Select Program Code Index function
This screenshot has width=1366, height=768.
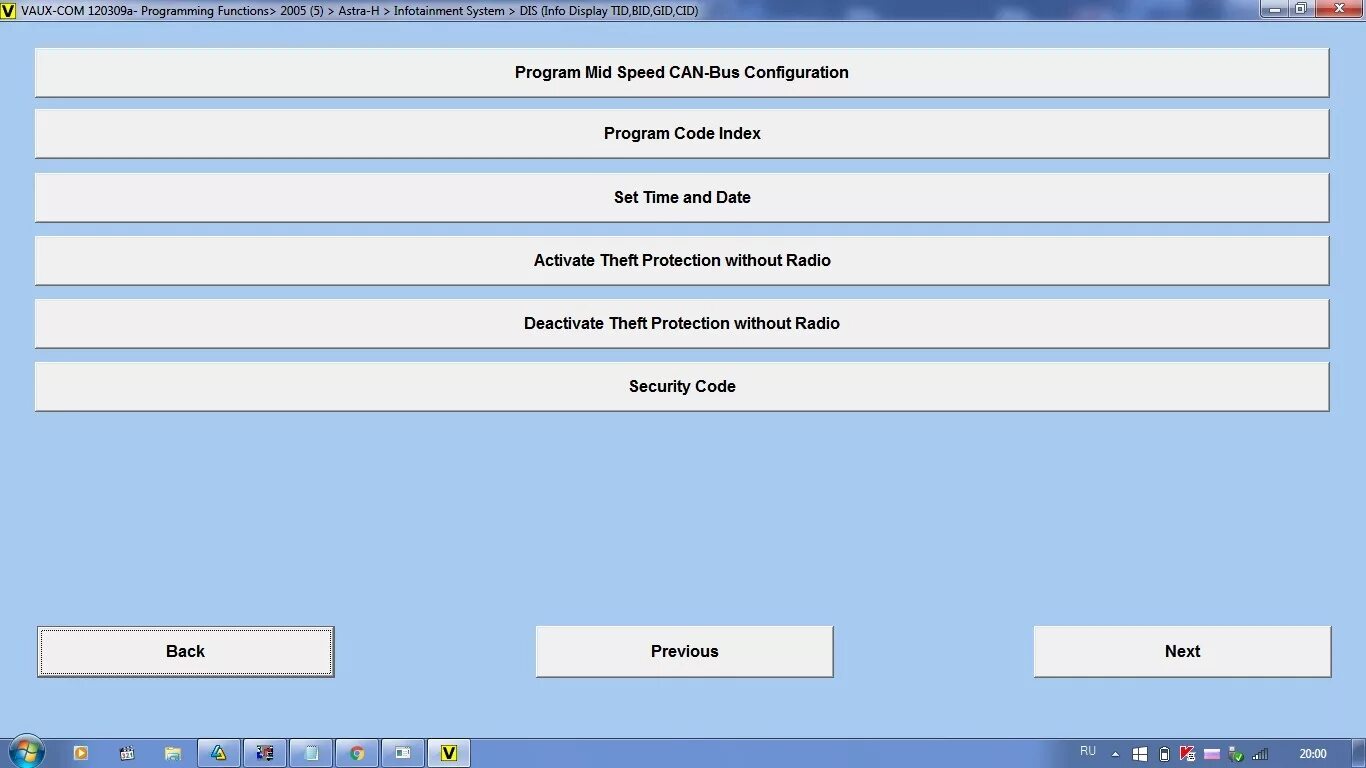682,133
